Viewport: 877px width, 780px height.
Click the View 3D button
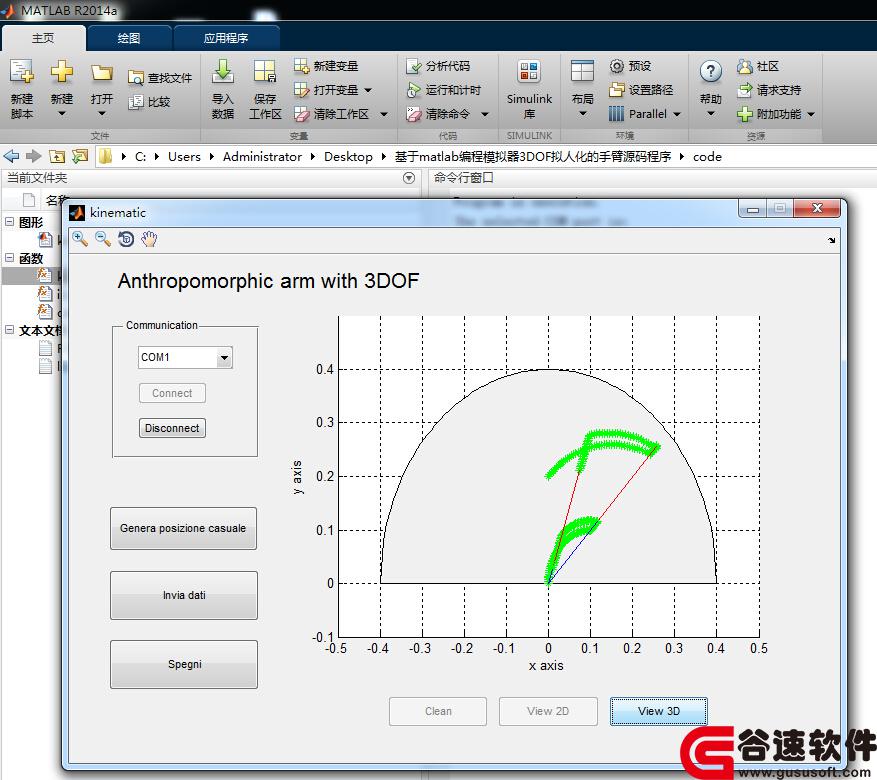[x=659, y=711]
